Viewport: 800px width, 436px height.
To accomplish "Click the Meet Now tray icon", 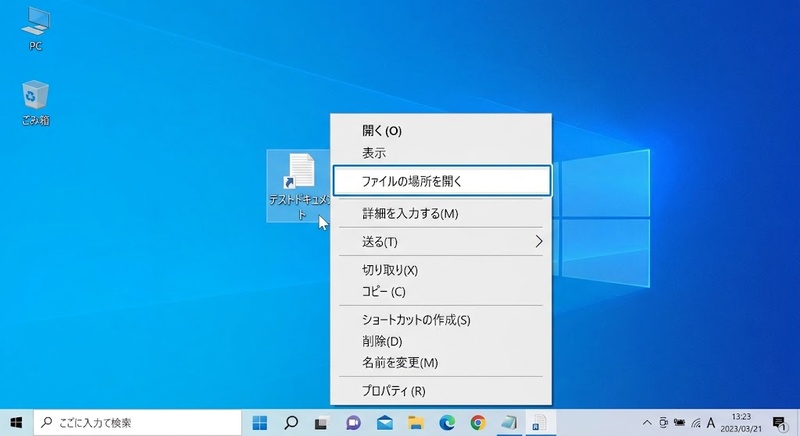I will coord(663,422).
